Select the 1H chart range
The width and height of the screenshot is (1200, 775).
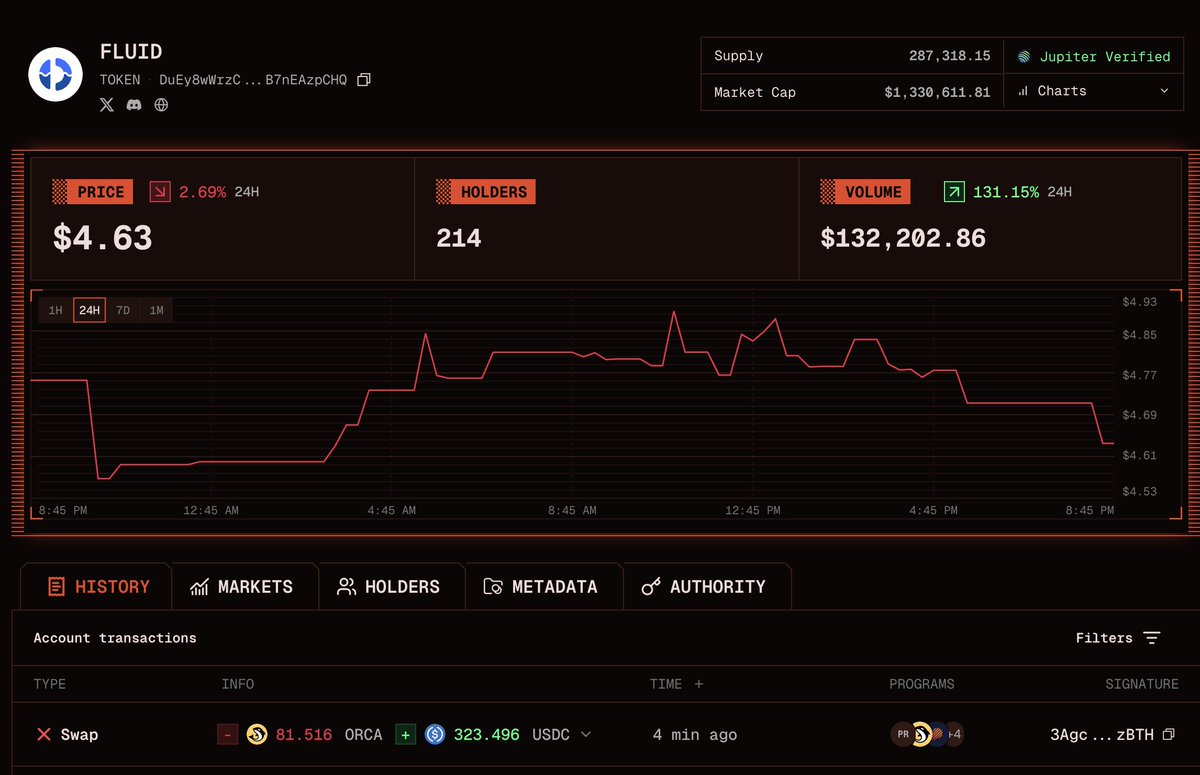click(x=56, y=311)
